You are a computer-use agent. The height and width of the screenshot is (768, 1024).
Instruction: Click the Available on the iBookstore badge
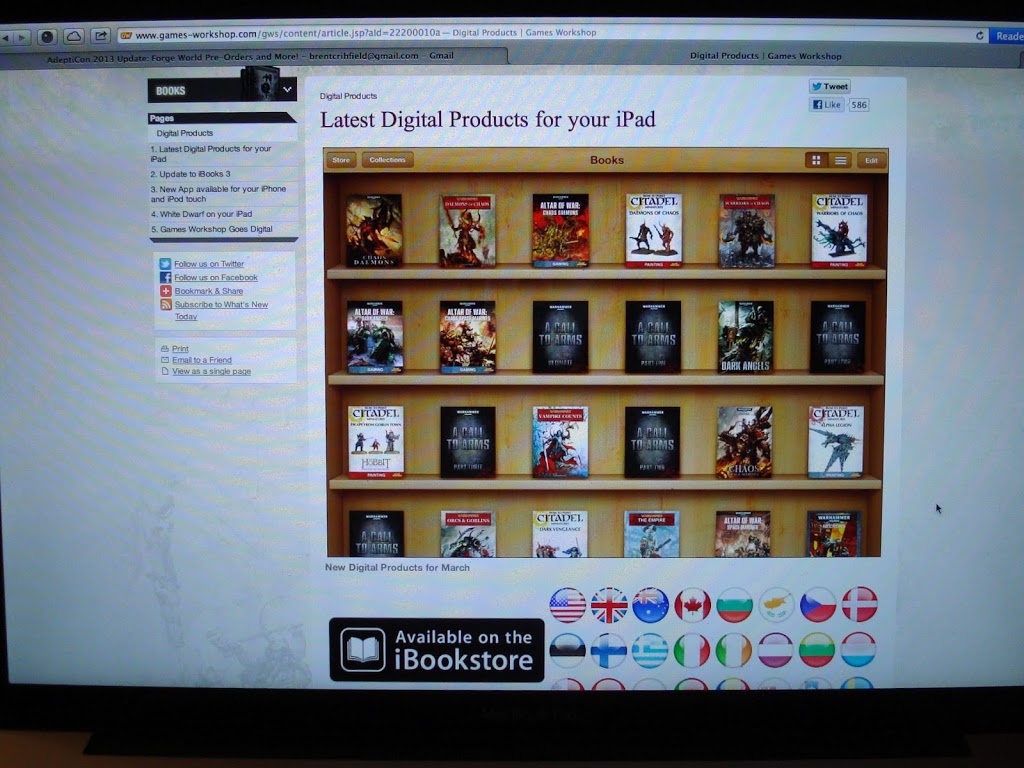(x=436, y=650)
